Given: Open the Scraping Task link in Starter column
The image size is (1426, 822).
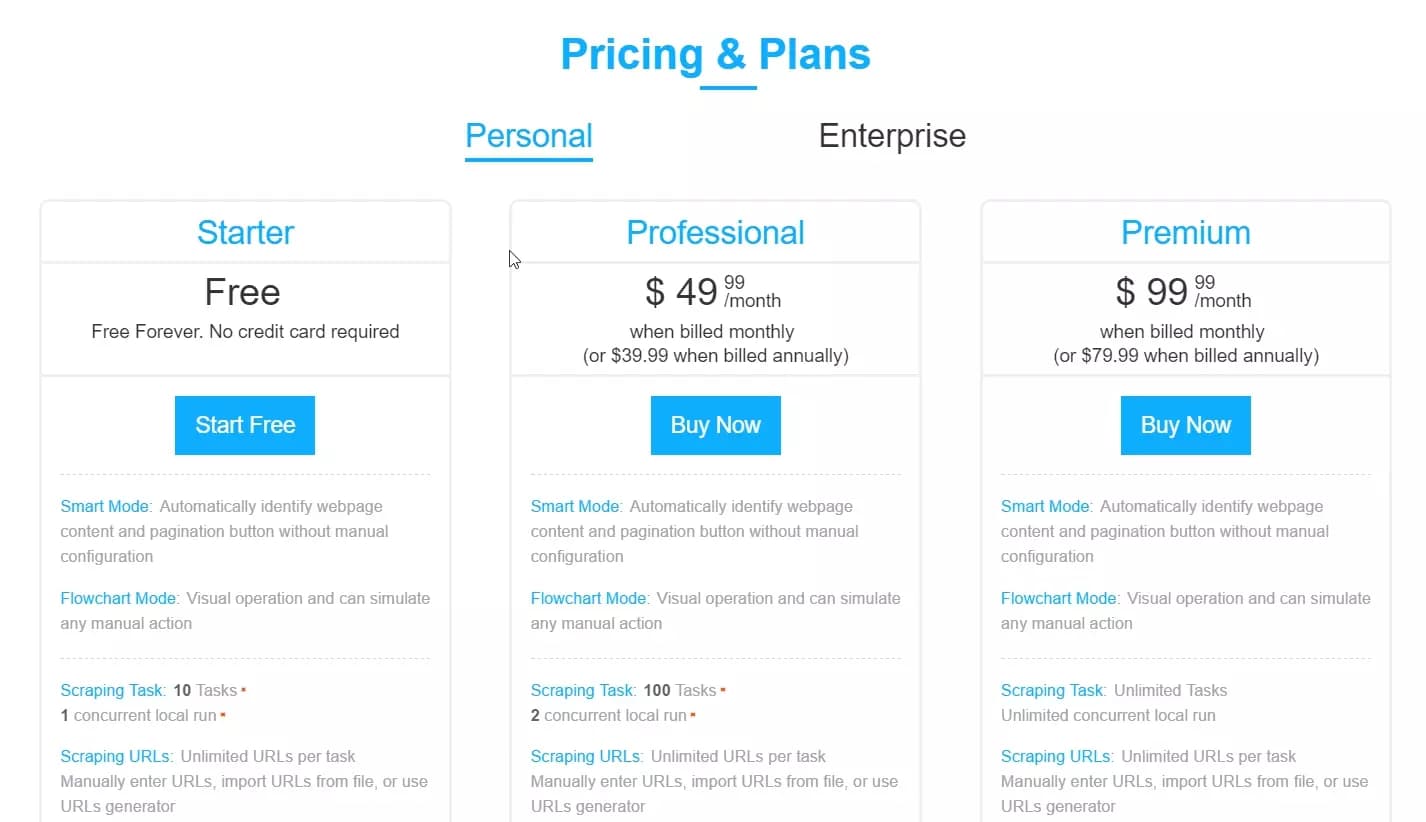Looking at the screenshot, I should [x=112, y=690].
